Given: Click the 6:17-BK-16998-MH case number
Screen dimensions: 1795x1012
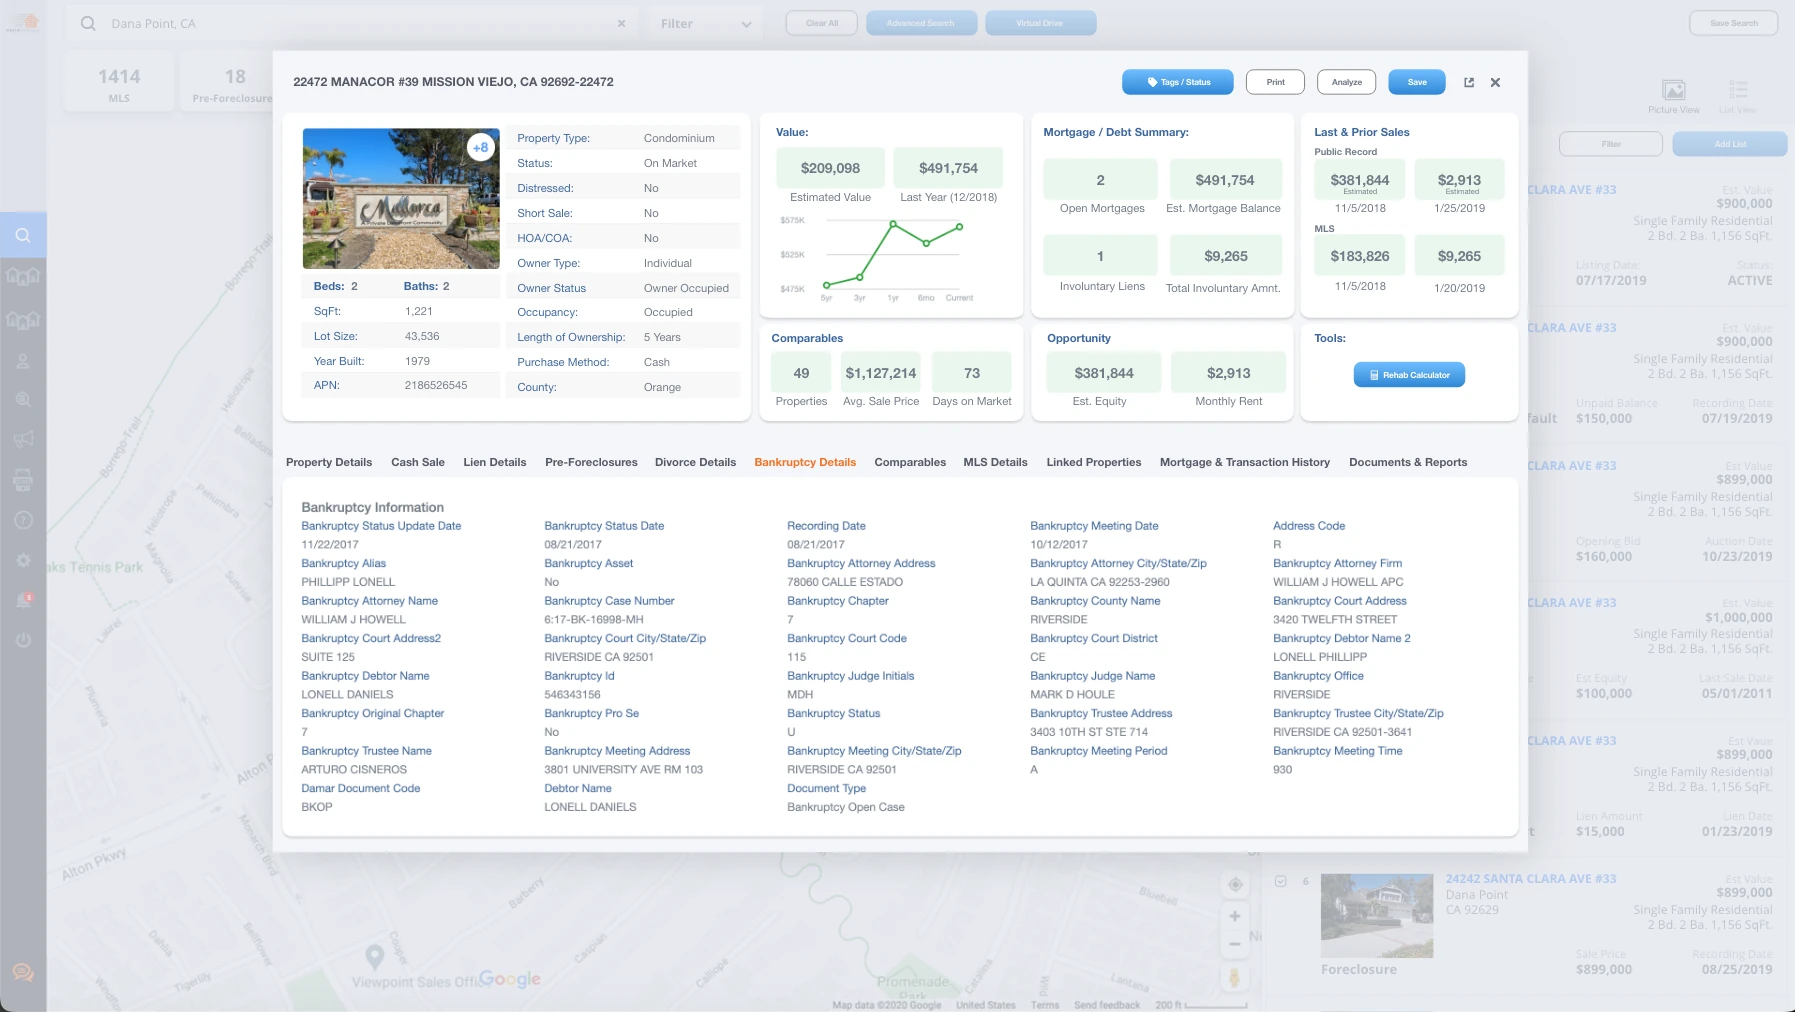Looking at the screenshot, I should click(594, 620).
